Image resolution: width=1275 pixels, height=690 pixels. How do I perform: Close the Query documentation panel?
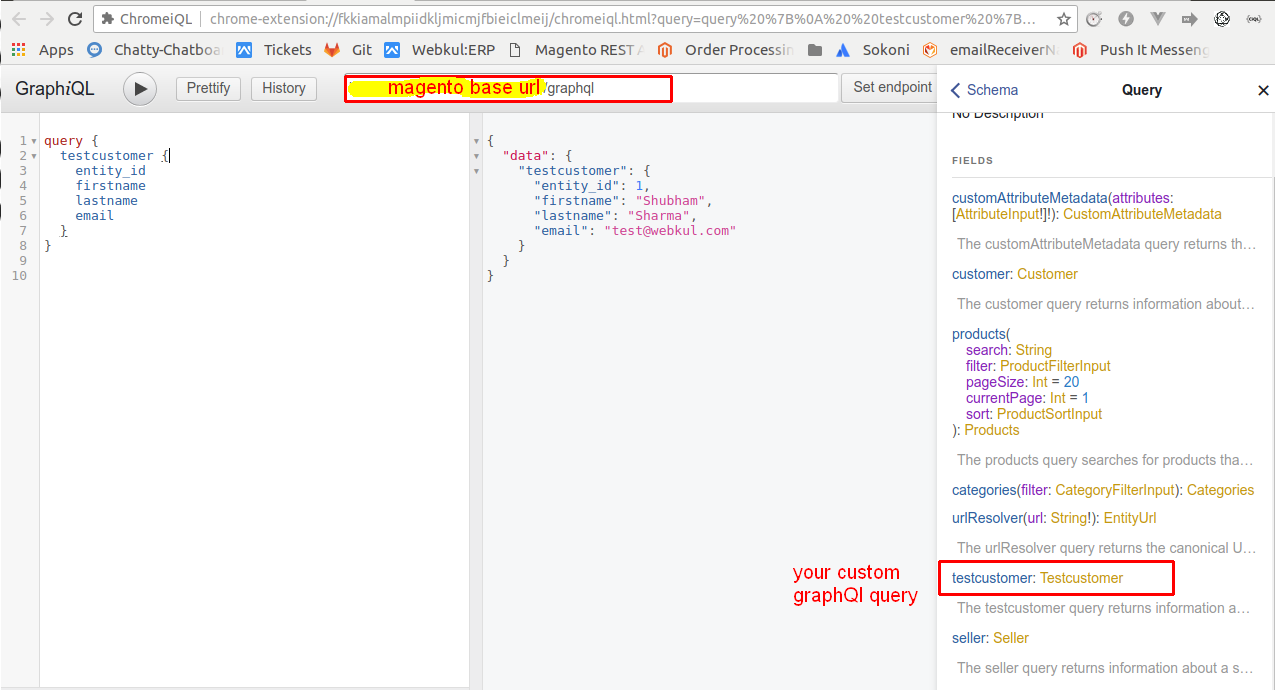[1262, 90]
